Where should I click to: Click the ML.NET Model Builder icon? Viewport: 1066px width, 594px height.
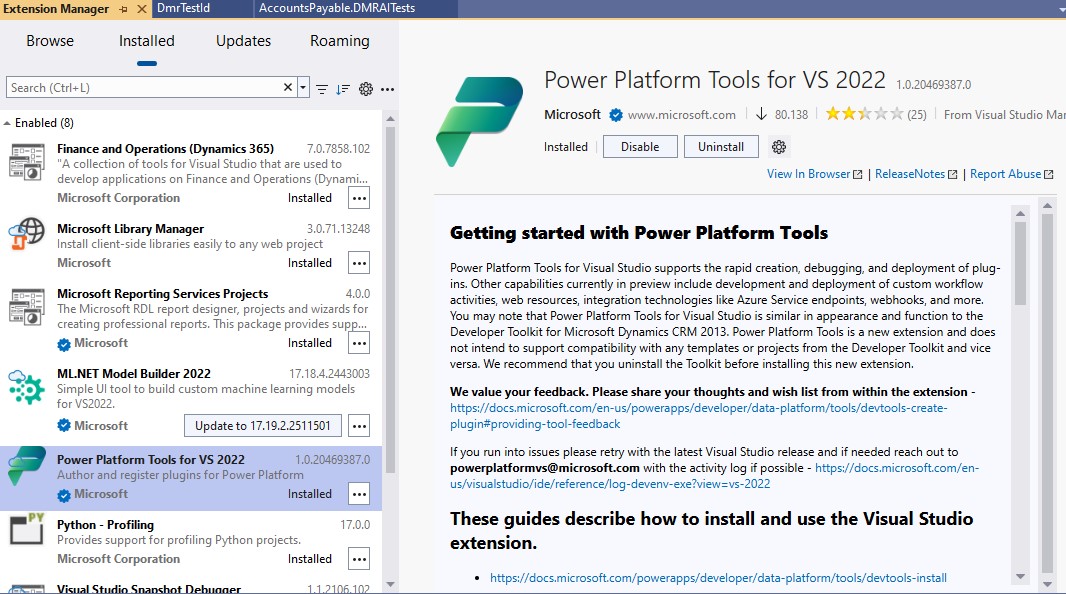coord(27,387)
